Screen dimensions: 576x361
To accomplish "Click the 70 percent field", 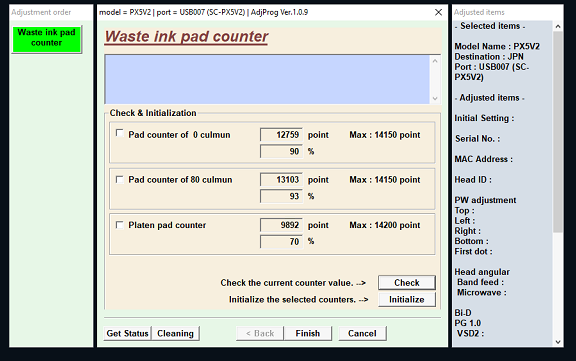I will click(x=281, y=241).
